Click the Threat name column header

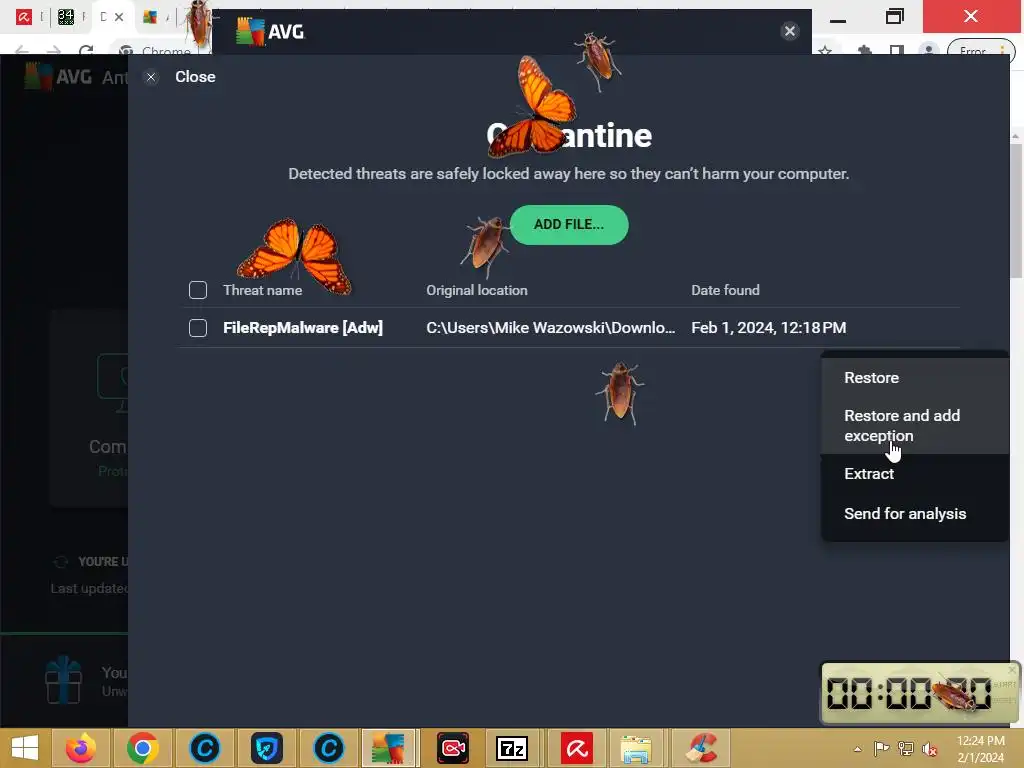click(x=262, y=290)
